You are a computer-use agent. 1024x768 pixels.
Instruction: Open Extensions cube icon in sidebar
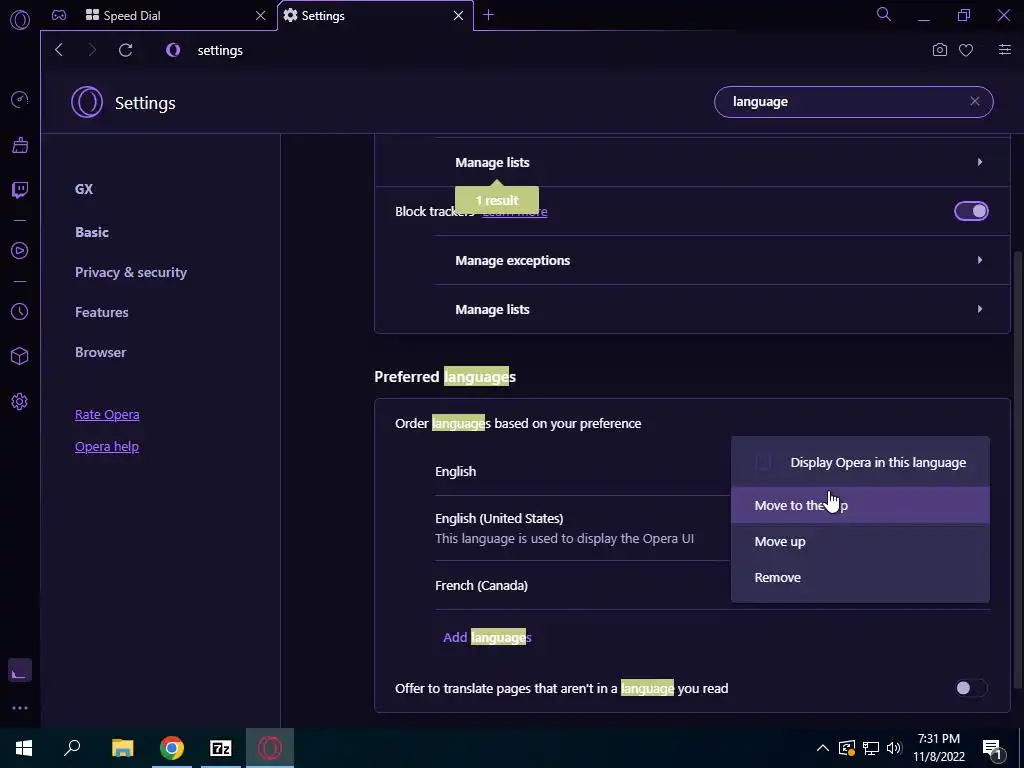[x=20, y=356]
